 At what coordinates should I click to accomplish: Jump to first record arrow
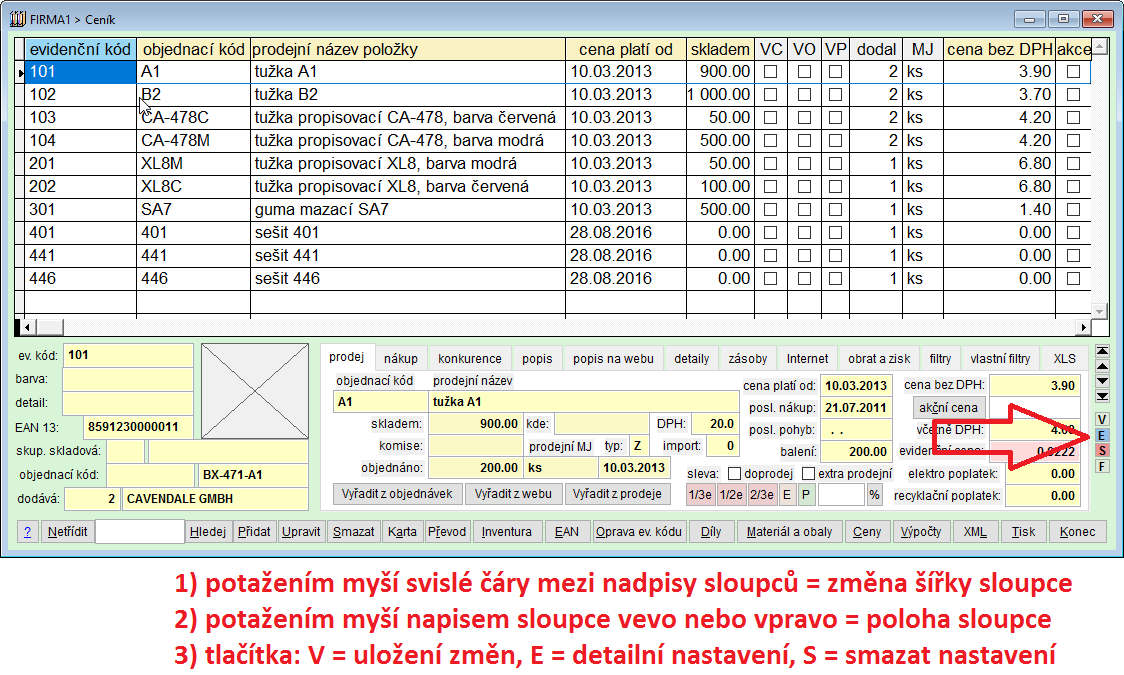(1102, 351)
